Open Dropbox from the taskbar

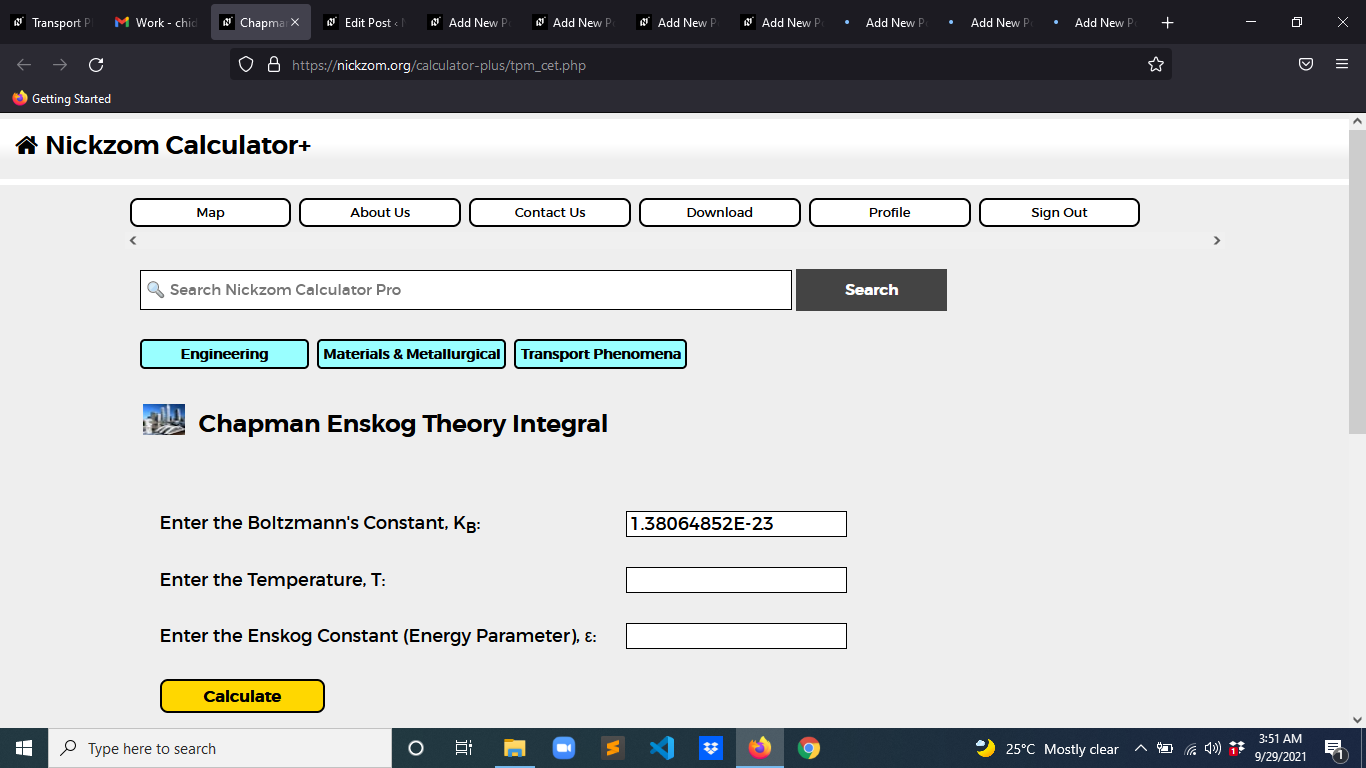point(711,748)
